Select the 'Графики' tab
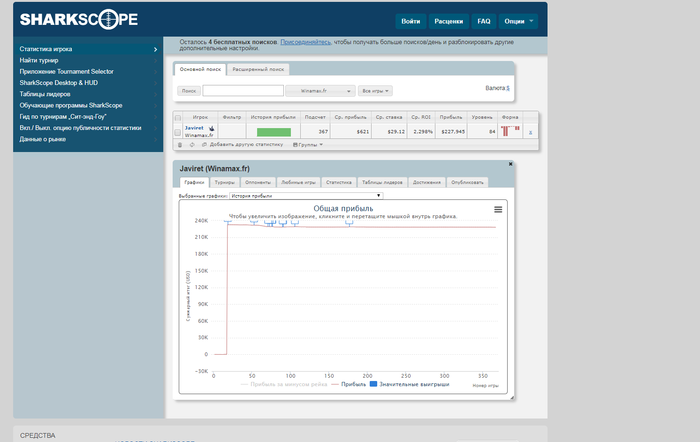 tap(194, 182)
